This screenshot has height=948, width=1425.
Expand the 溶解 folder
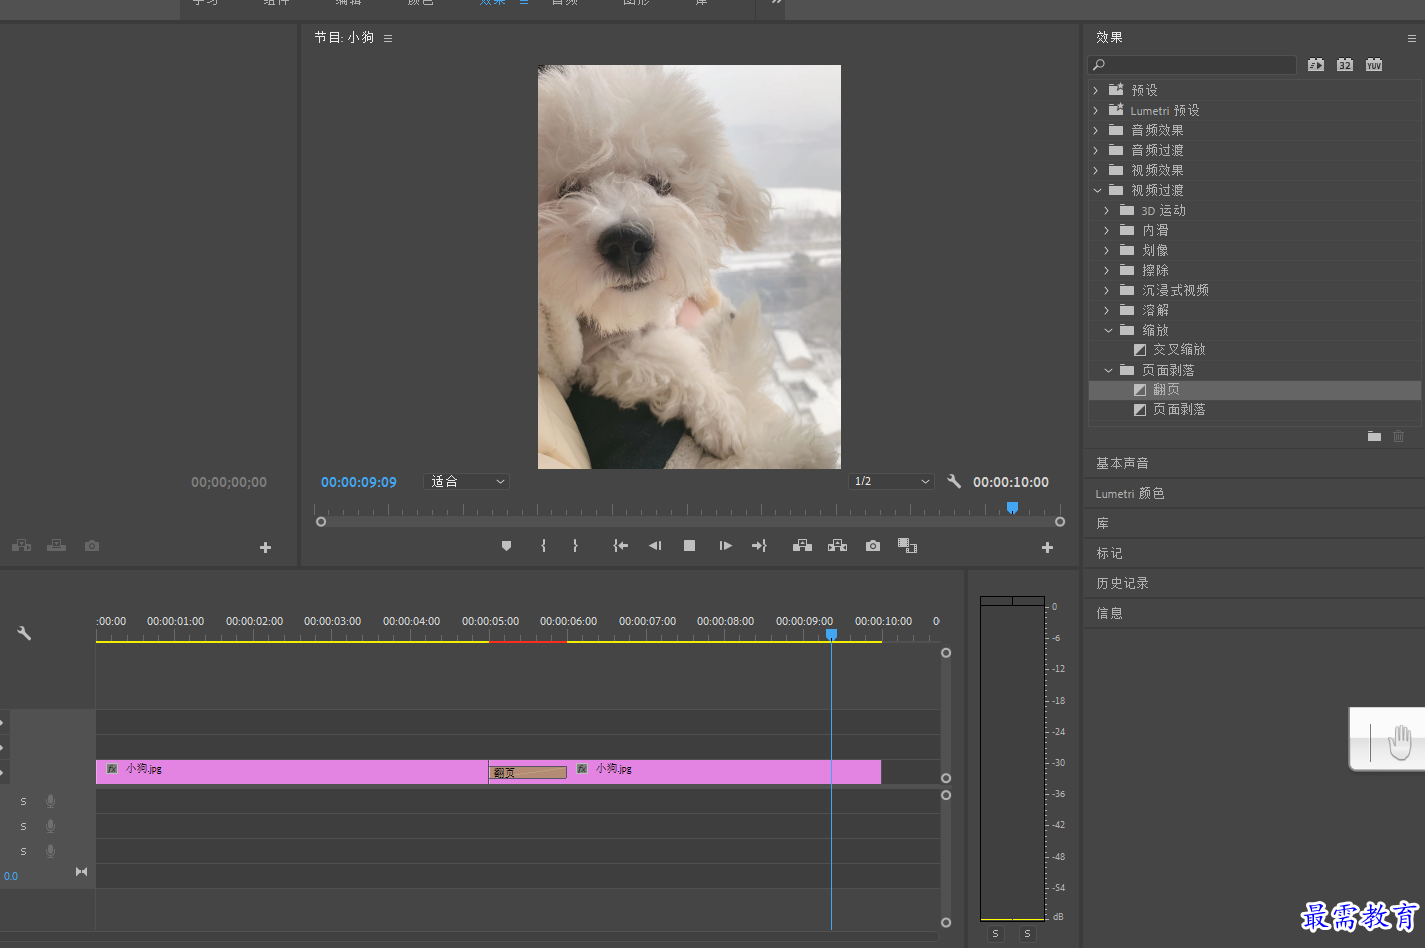coord(1107,310)
